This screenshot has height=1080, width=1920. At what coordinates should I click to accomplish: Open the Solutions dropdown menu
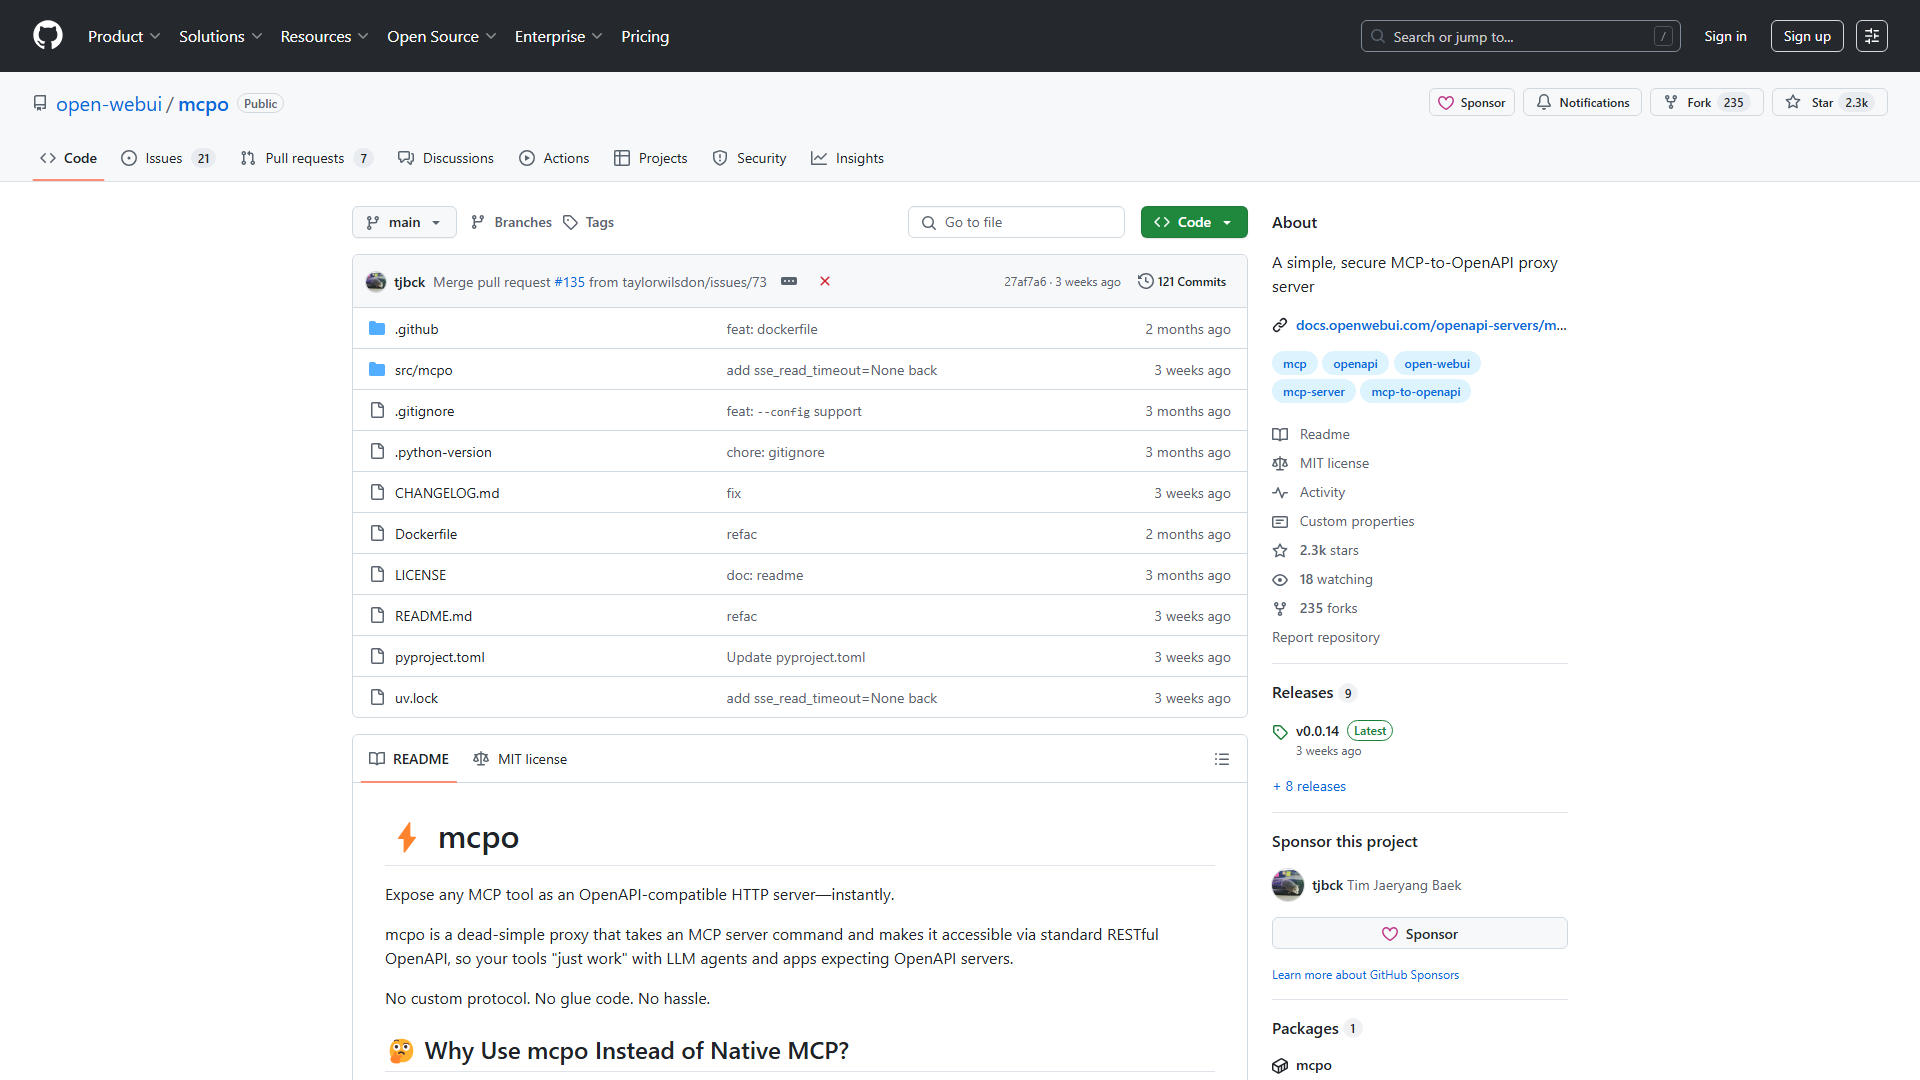point(220,36)
